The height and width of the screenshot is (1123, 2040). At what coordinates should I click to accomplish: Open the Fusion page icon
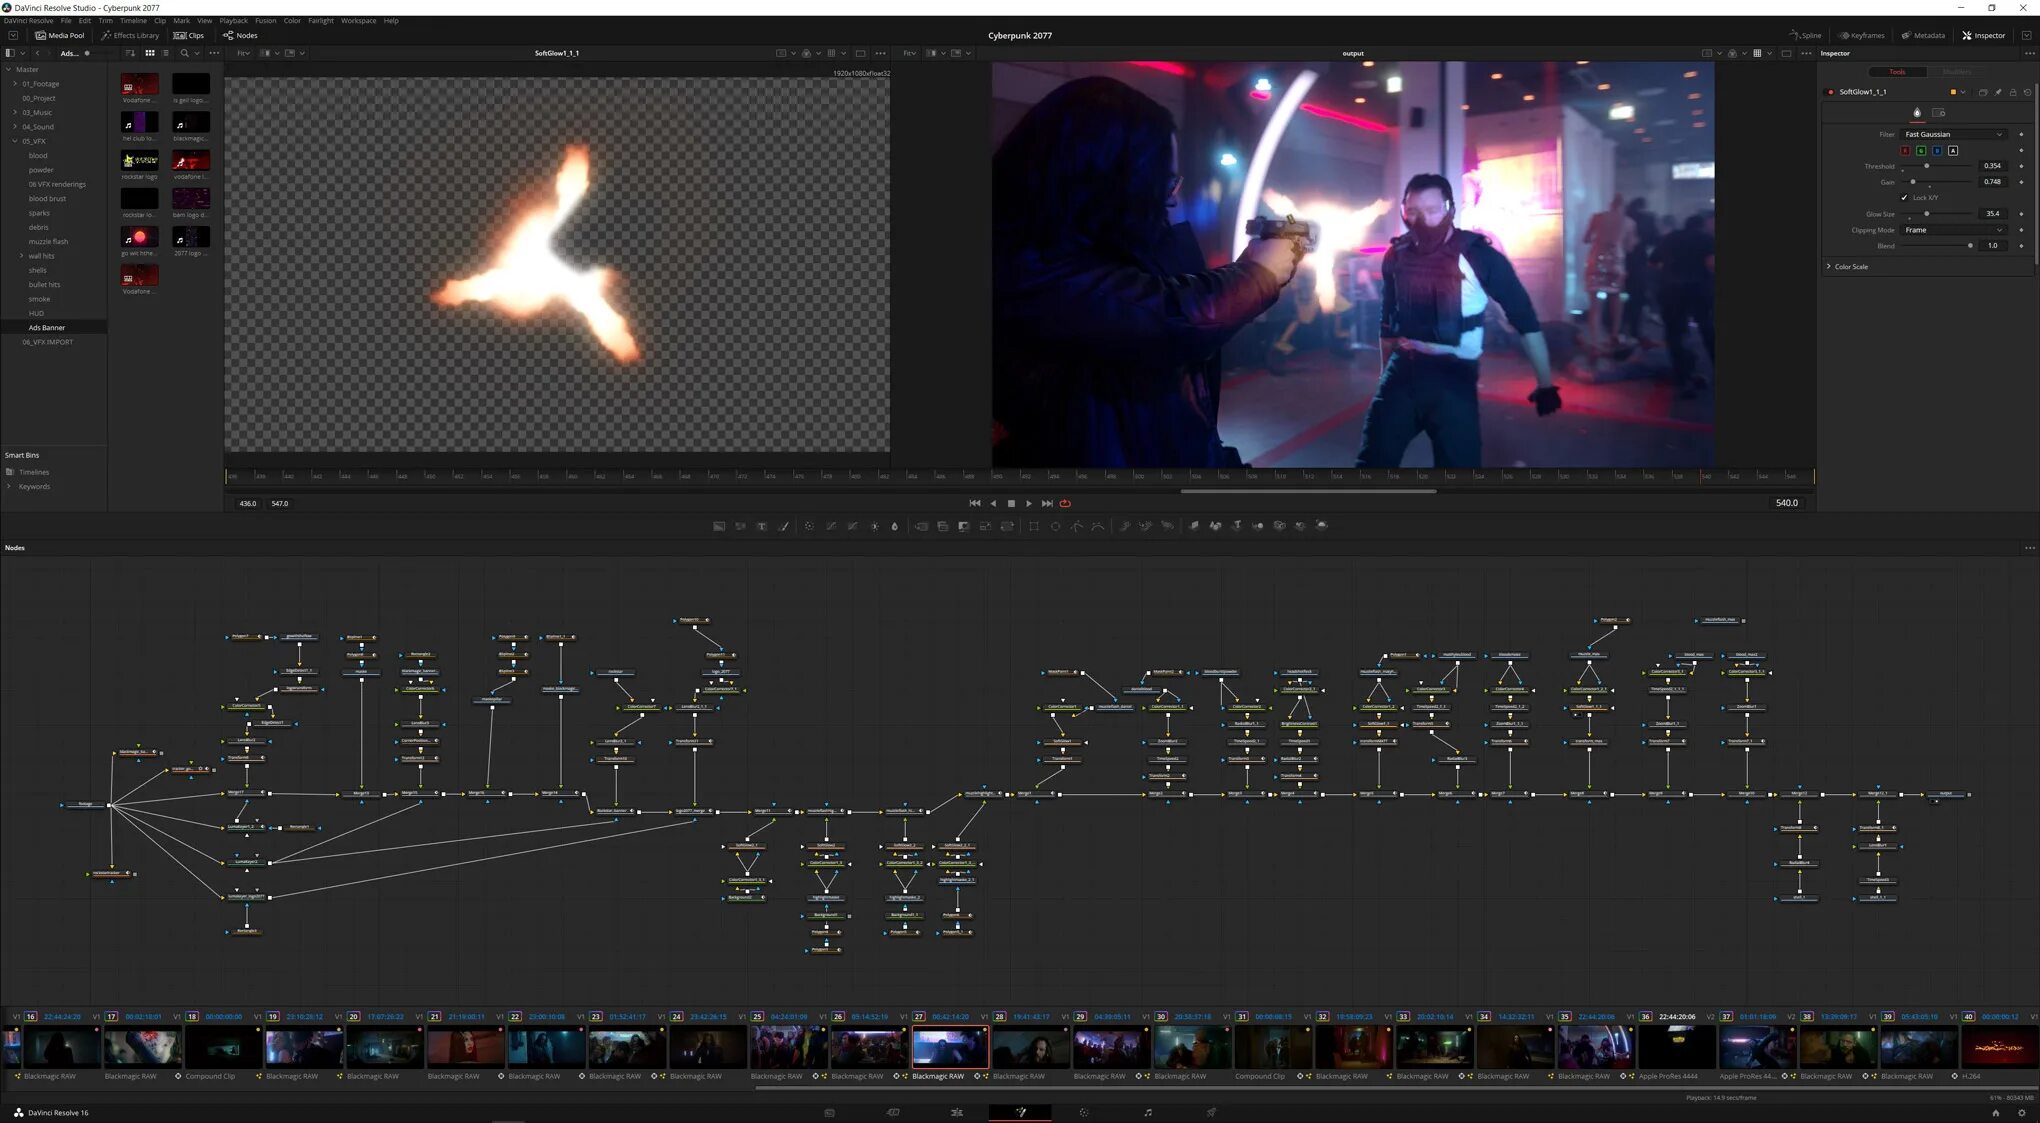1020,1112
